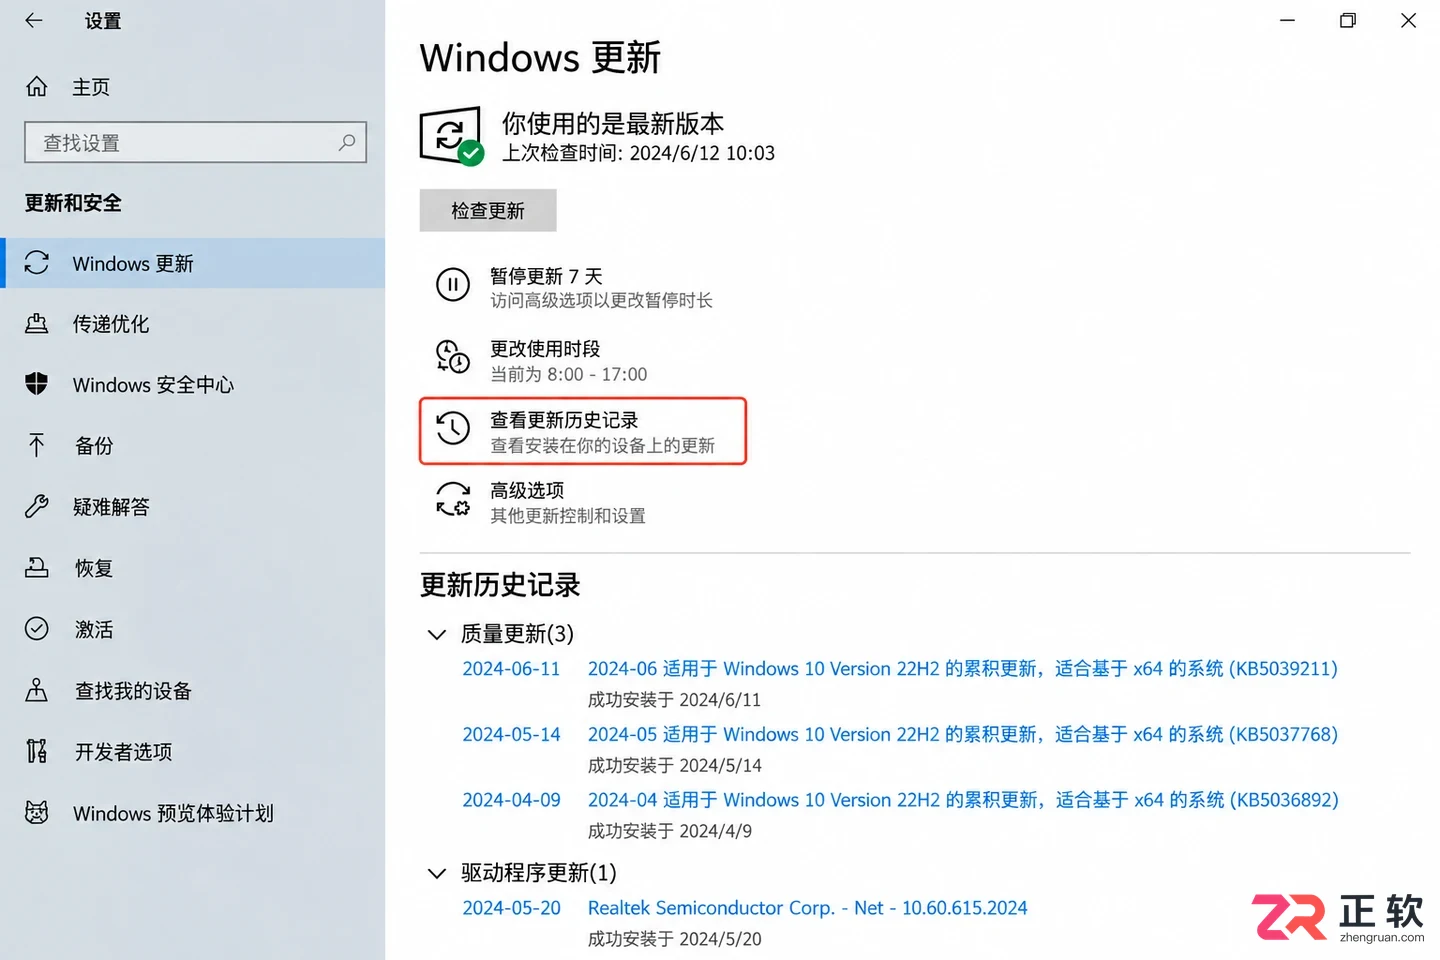Image resolution: width=1440 pixels, height=960 pixels.
Task: Click the update status icon with green check
Action: pos(452,136)
